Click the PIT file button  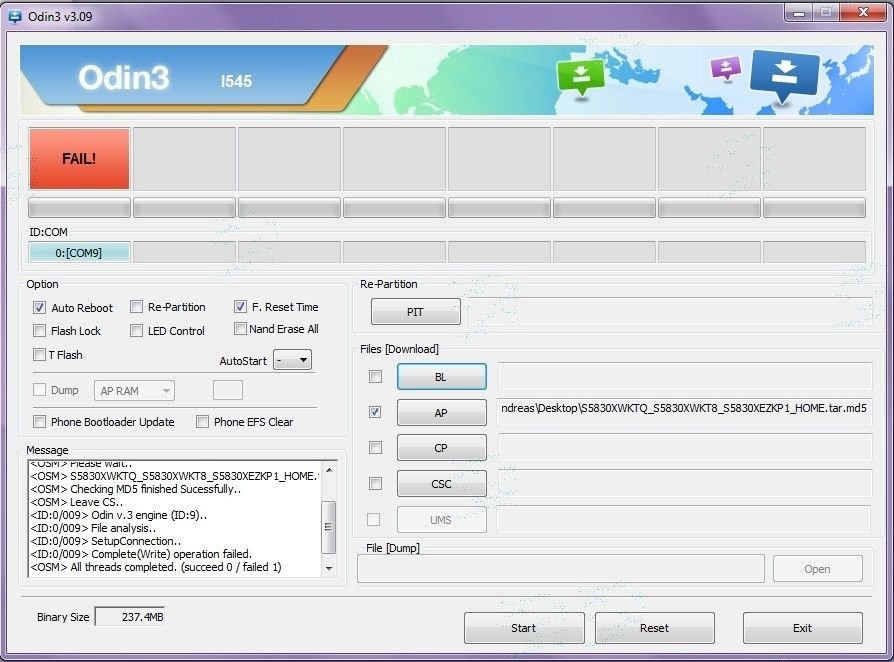click(416, 312)
